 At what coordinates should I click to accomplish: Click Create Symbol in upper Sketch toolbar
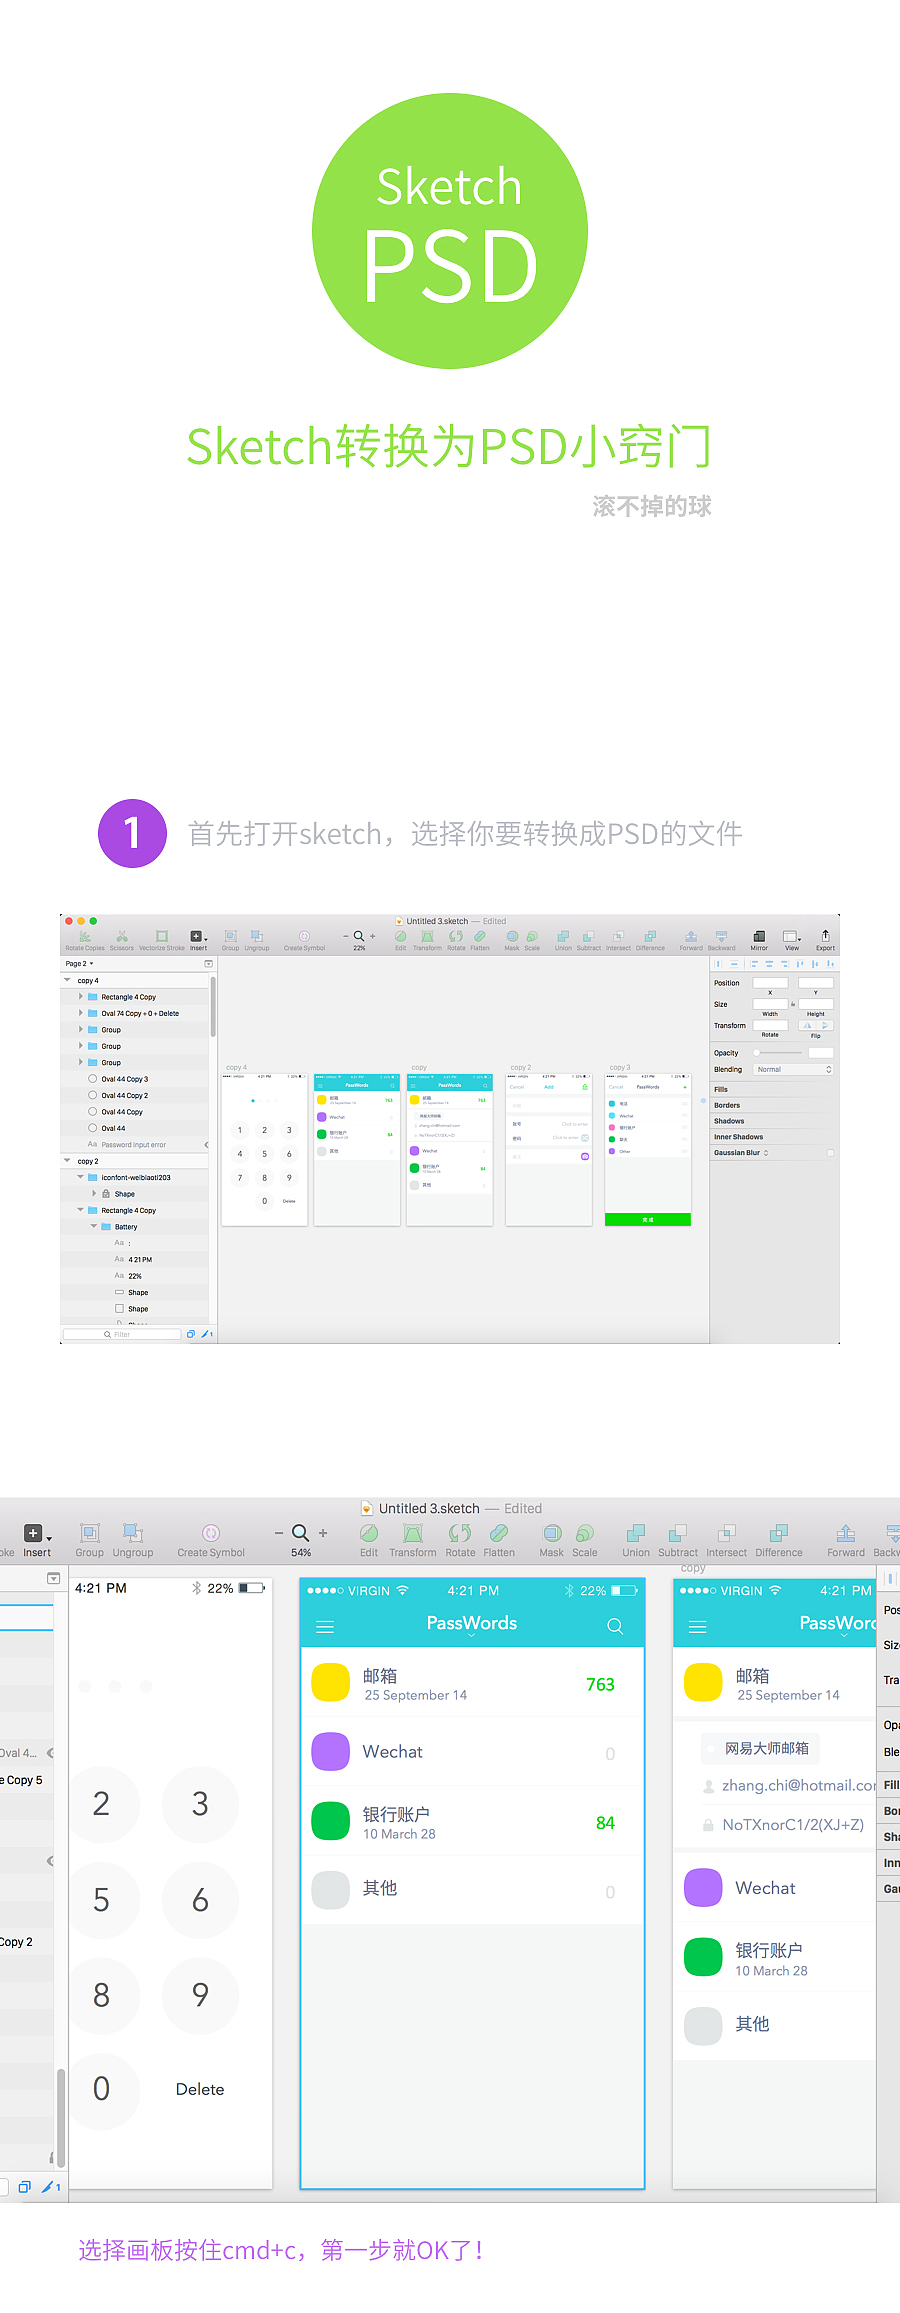point(304,940)
